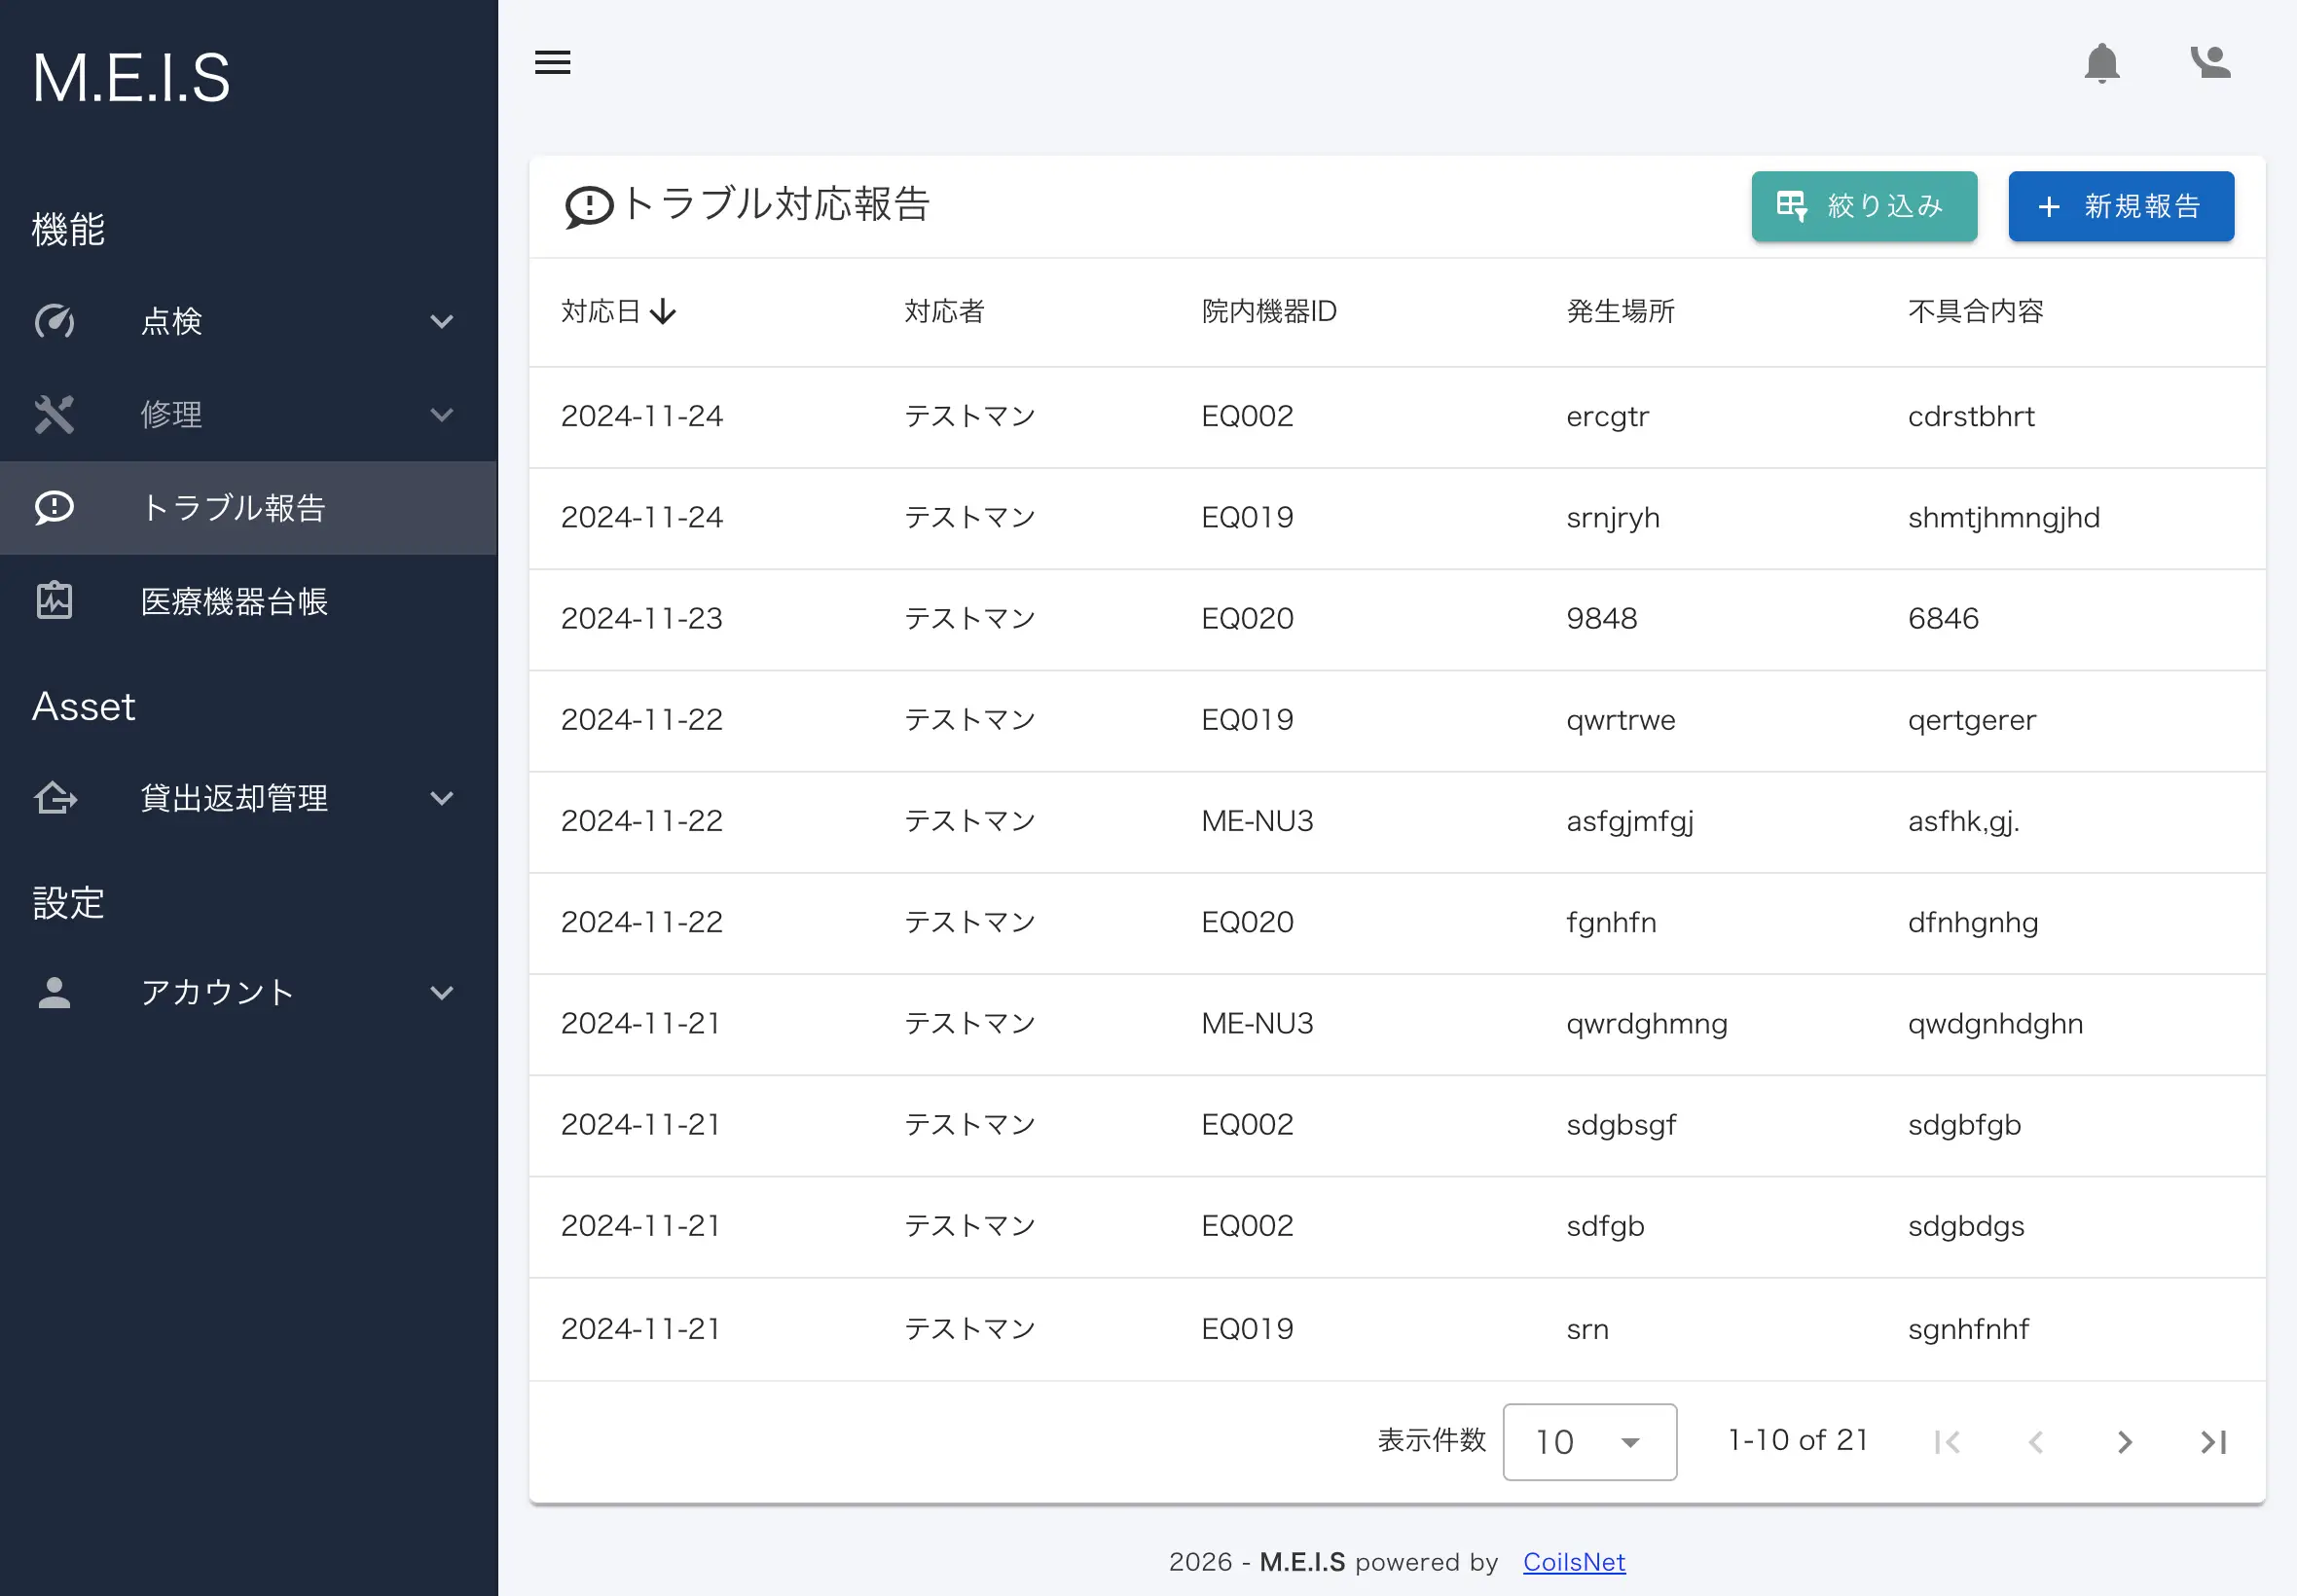Click cell qertgerer
Viewport: 2297px width, 1596px height.
pyautogui.click(x=1972, y=720)
